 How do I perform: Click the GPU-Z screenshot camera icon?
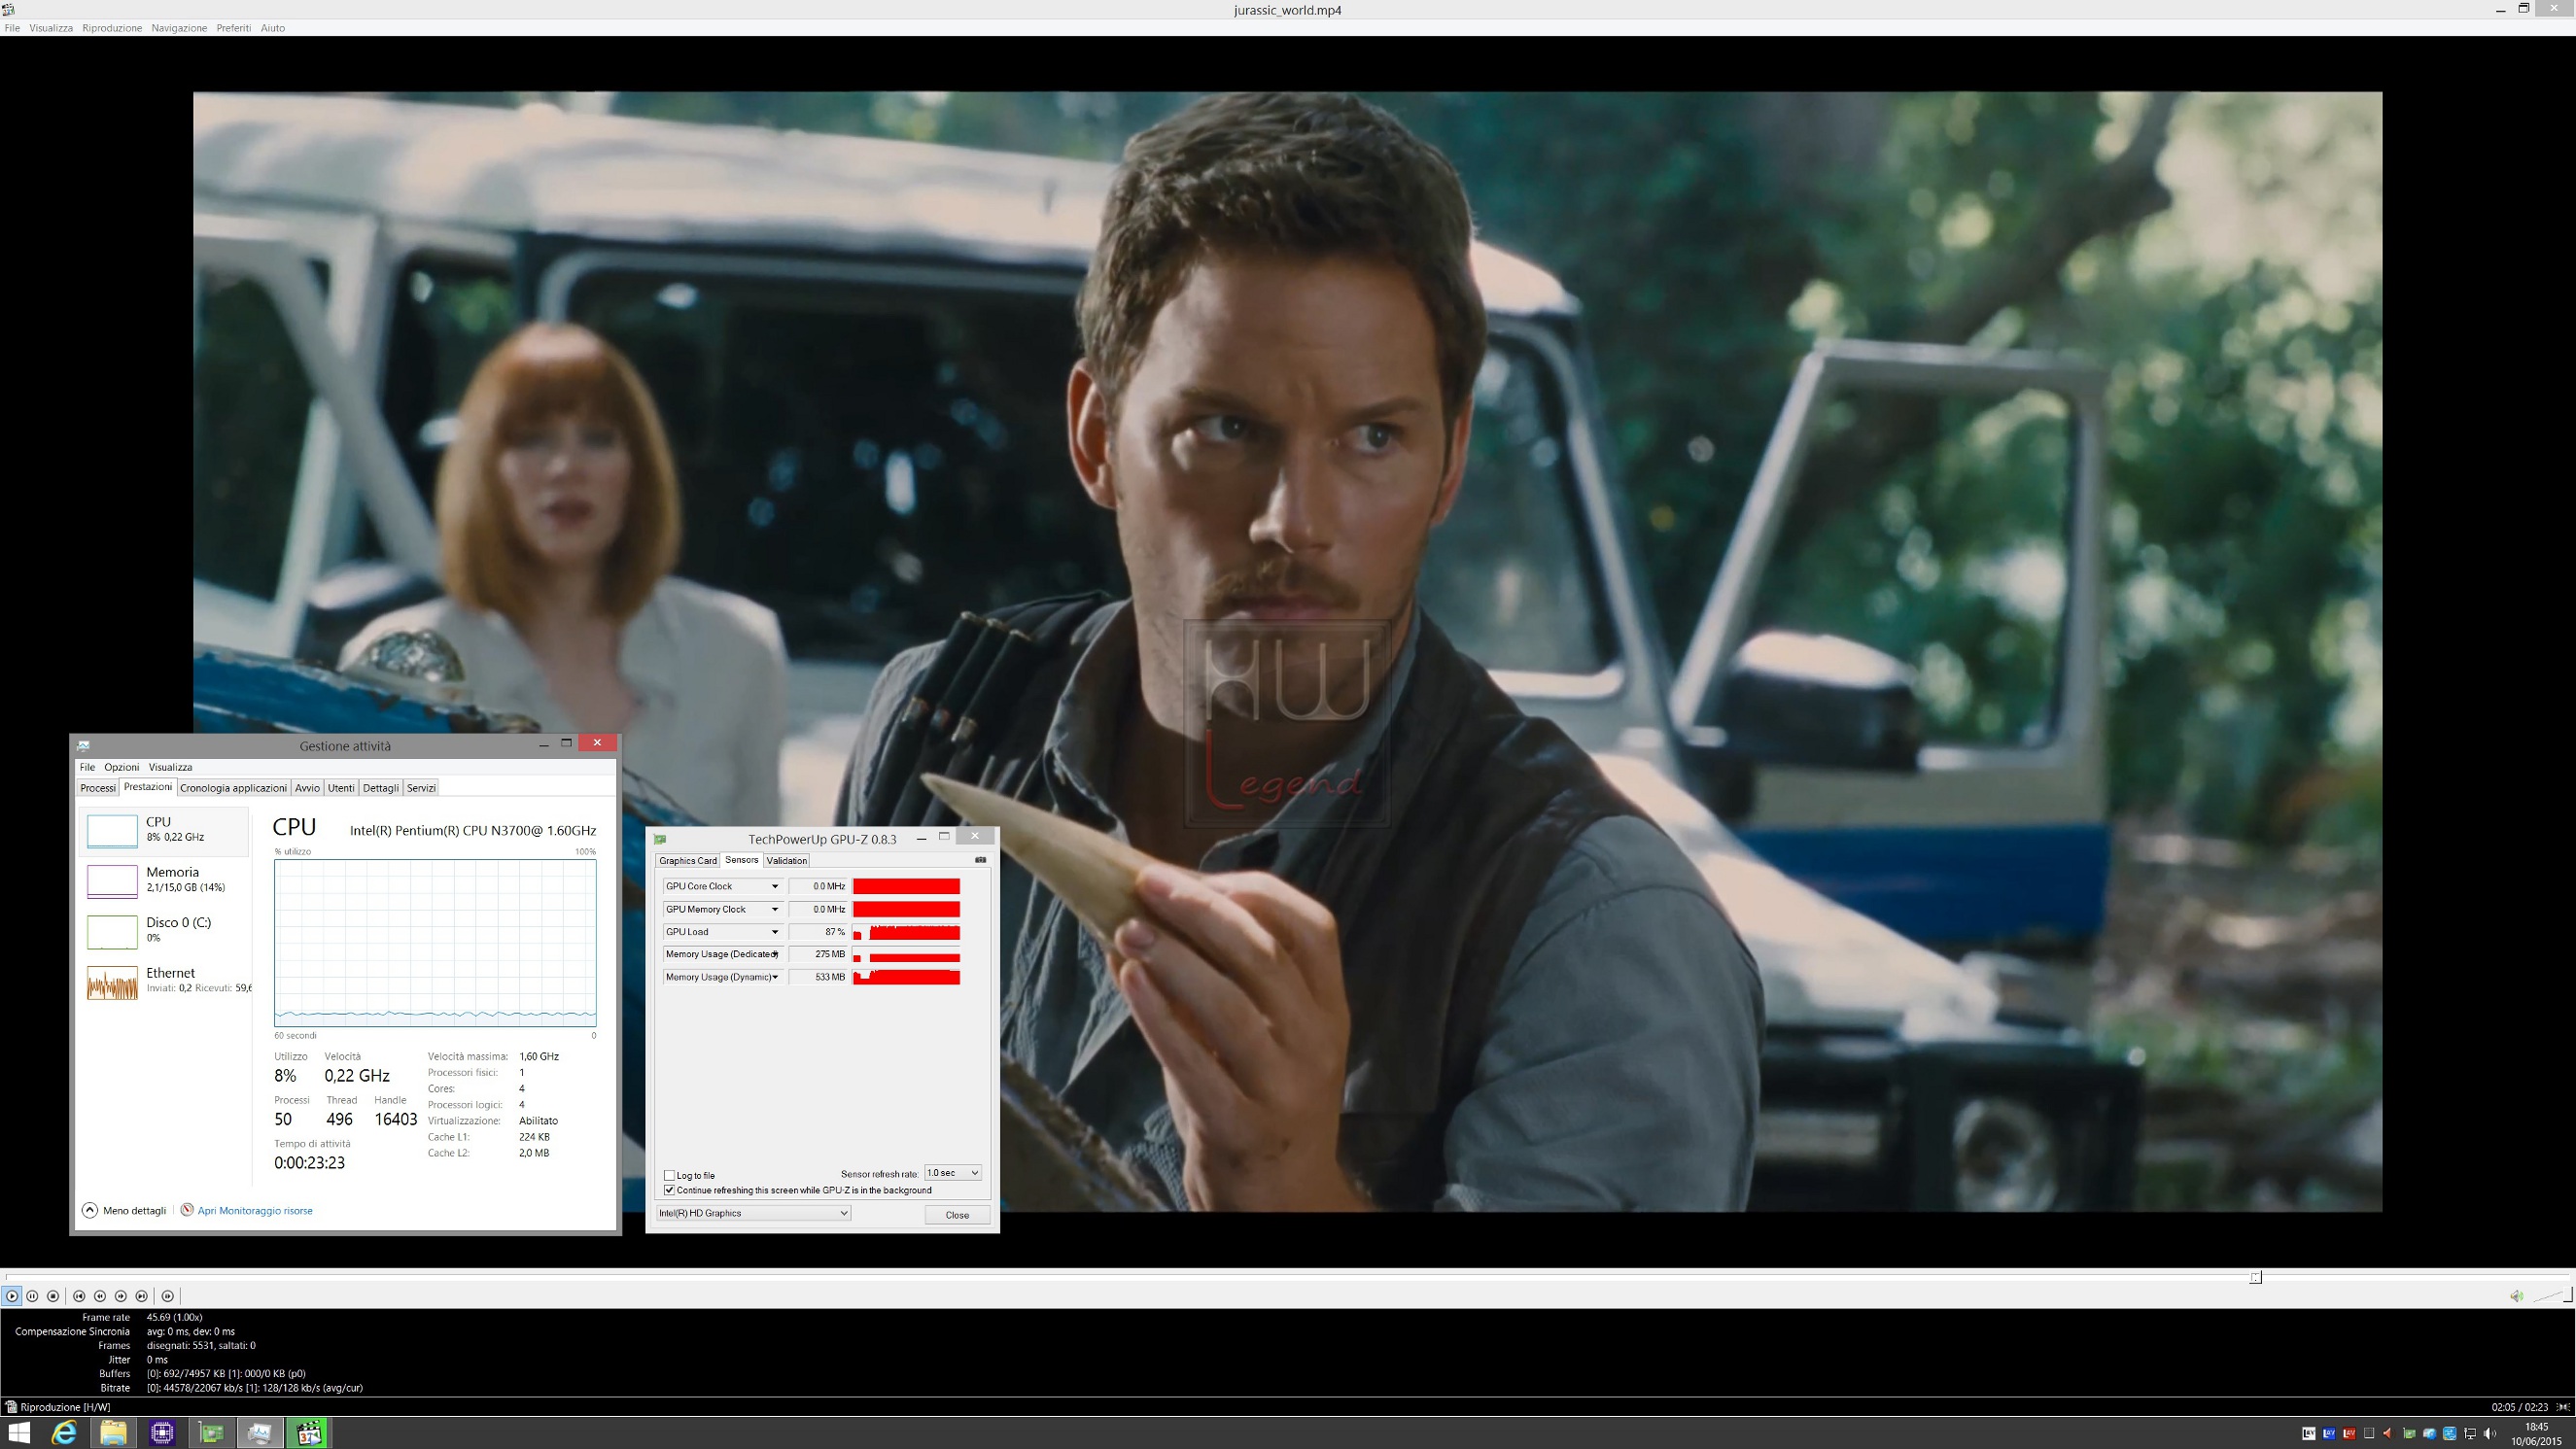[980, 860]
